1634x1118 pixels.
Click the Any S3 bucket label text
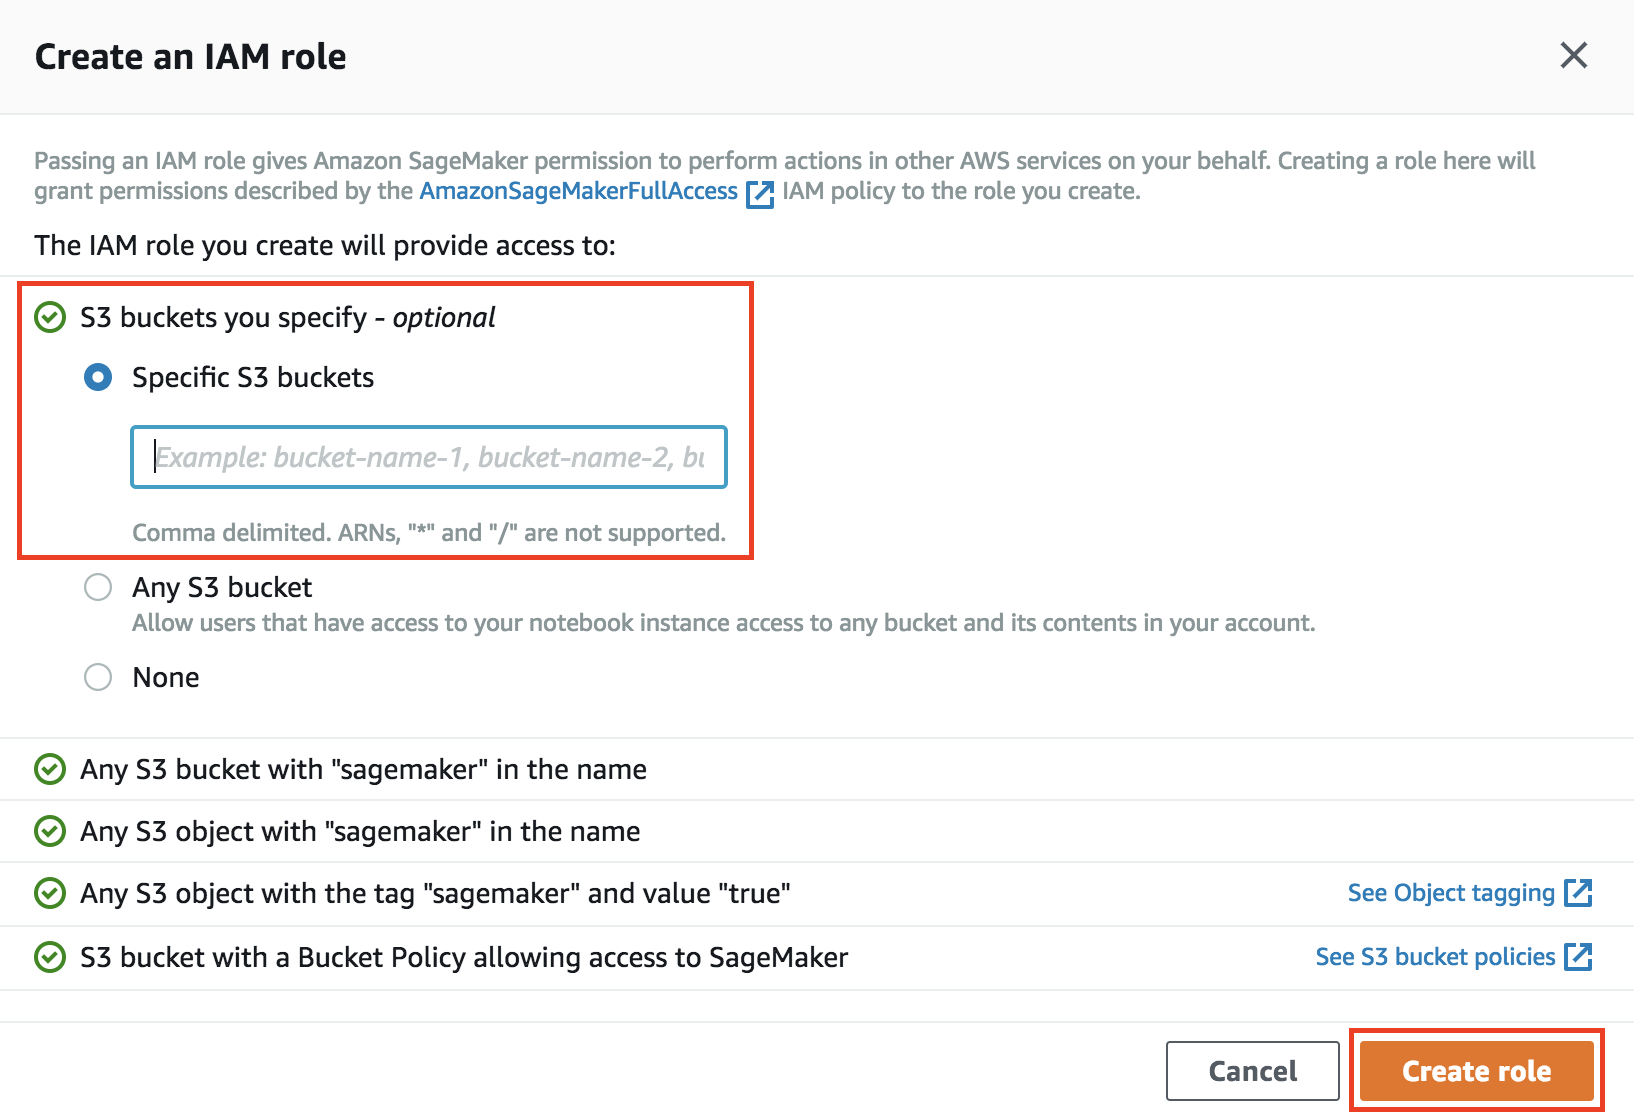click(222, 587)
